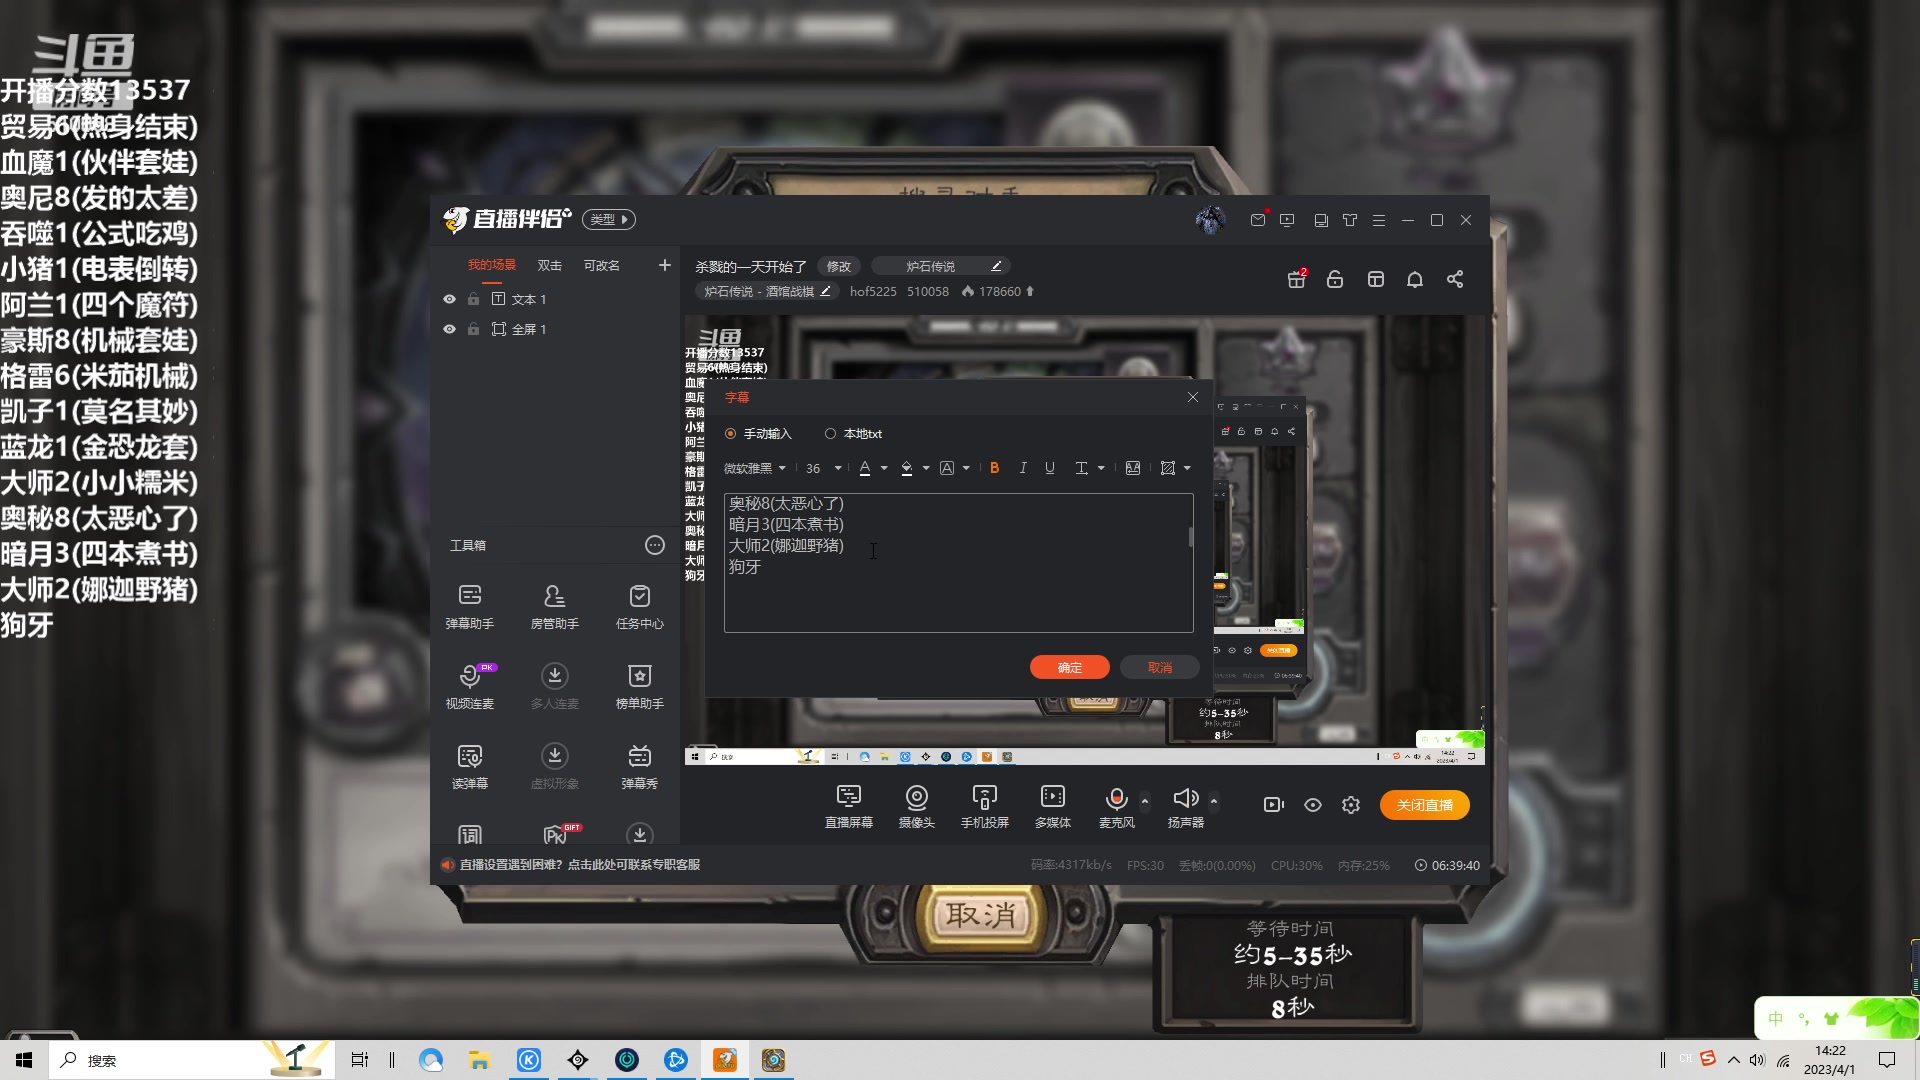Open the layout icon in stream header
Viewport: 1920px width, 1080px height.
click(1376, 279)
